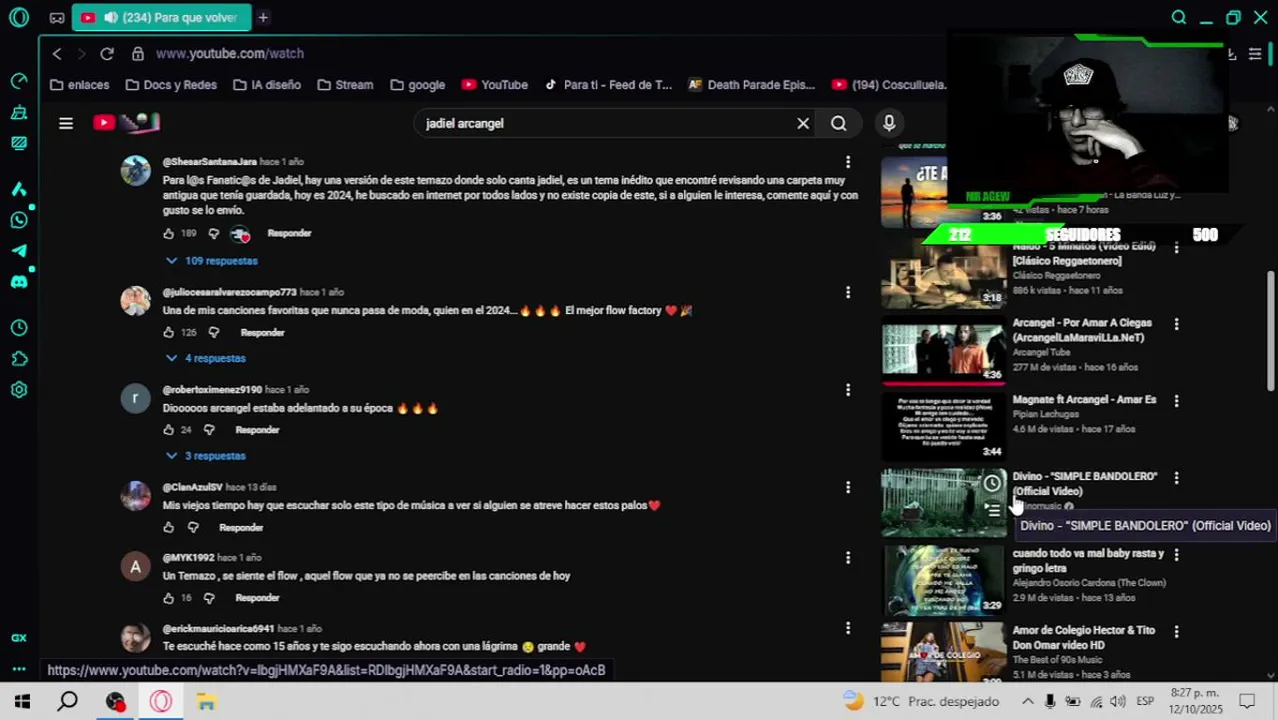Open the Stream bookmarks folder
This screenshot has width=1278, height=720.
coord(345,85)
